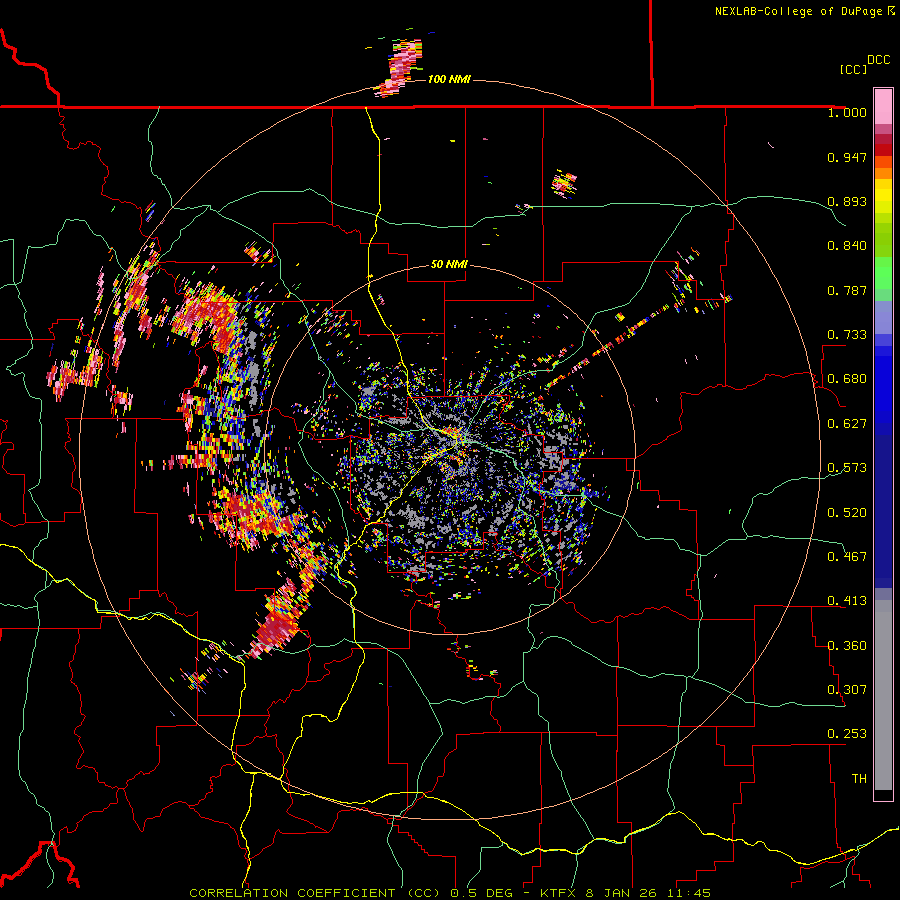Click the 0.520 legend value
This screenshot has height=900, width=900.
pos(847,513)
